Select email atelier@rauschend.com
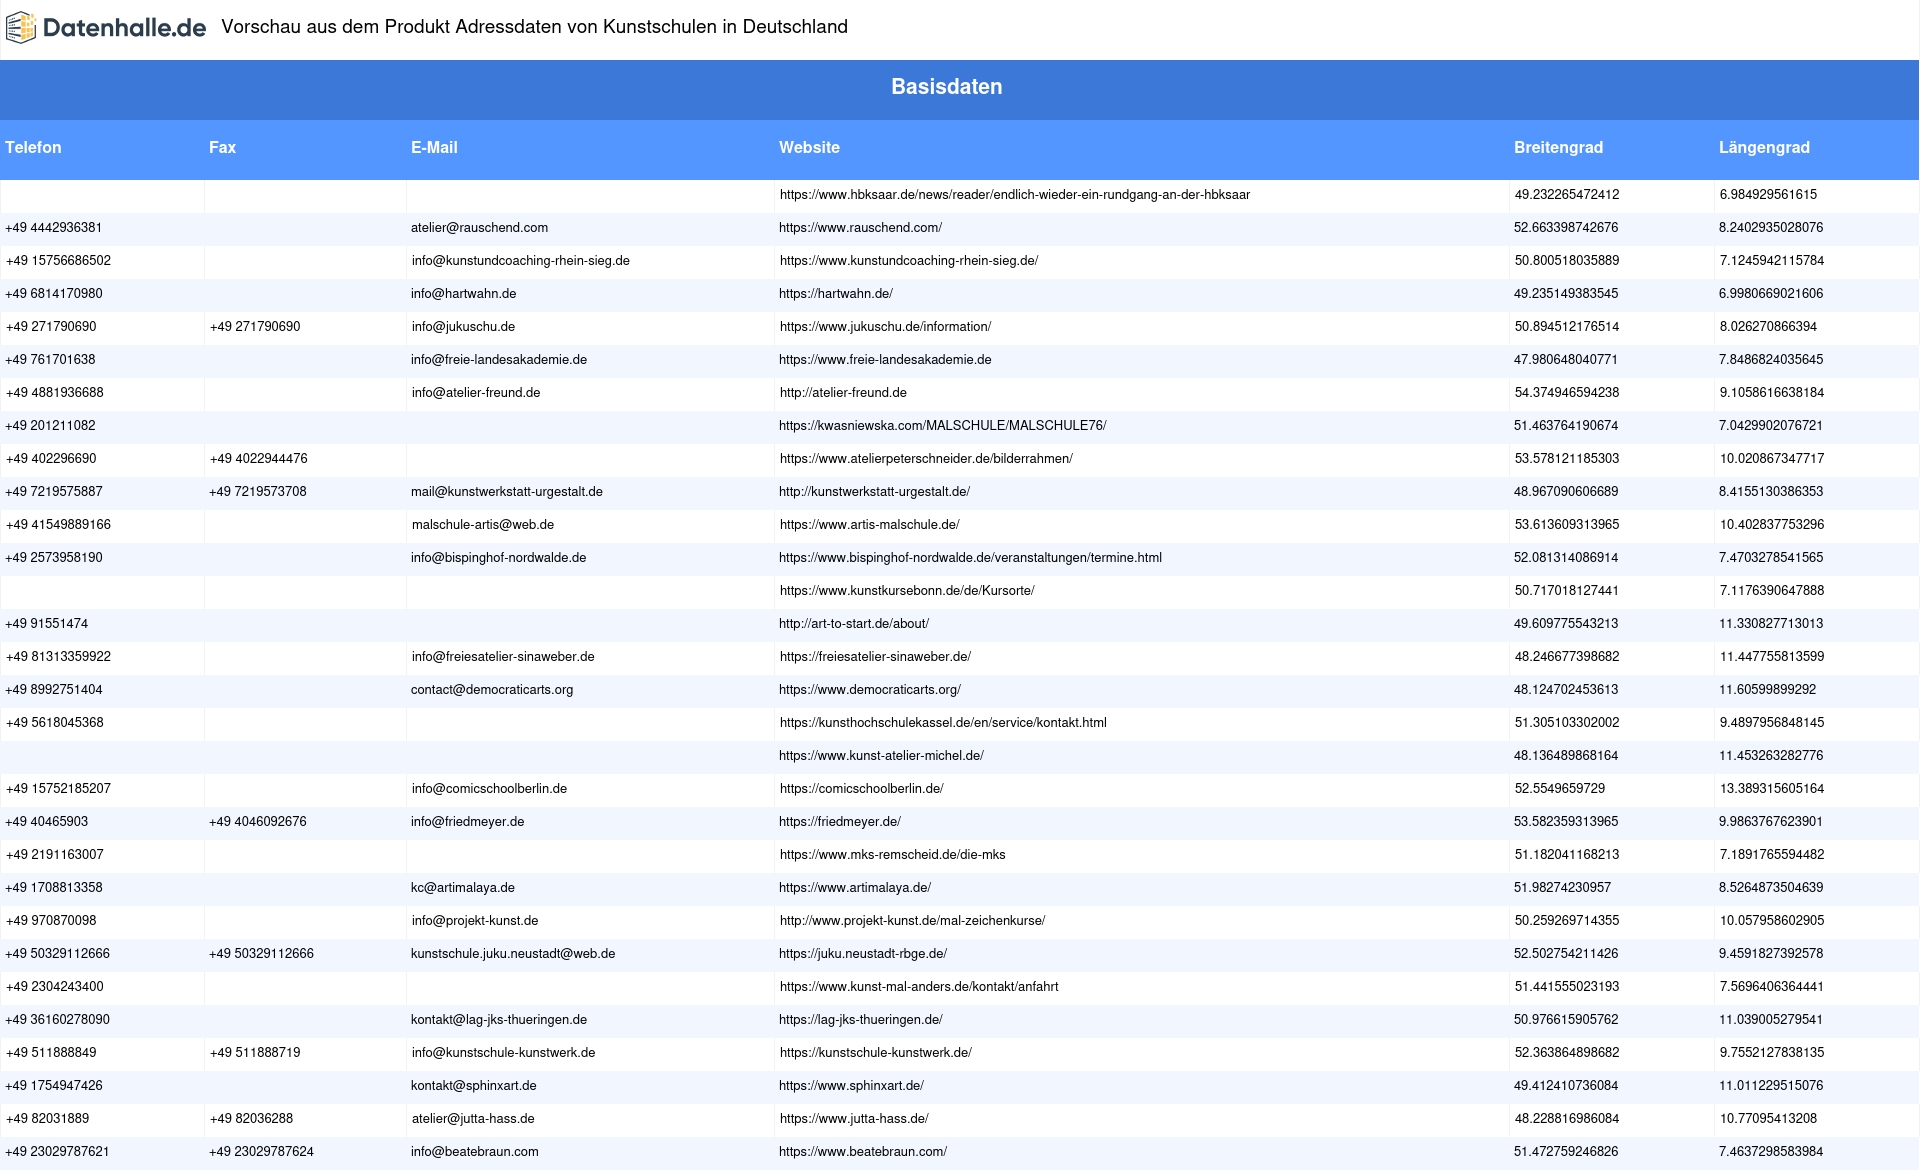This screenshot has width=1920, height=1170. [479, 228]
